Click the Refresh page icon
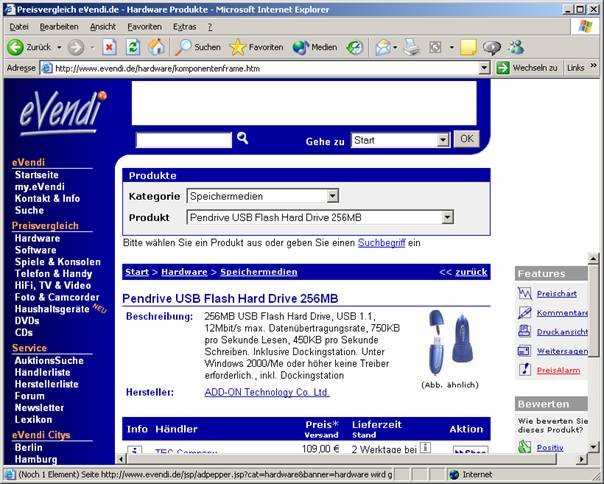Viewport: 604px width, 484px height. click(x=133, y=47)
